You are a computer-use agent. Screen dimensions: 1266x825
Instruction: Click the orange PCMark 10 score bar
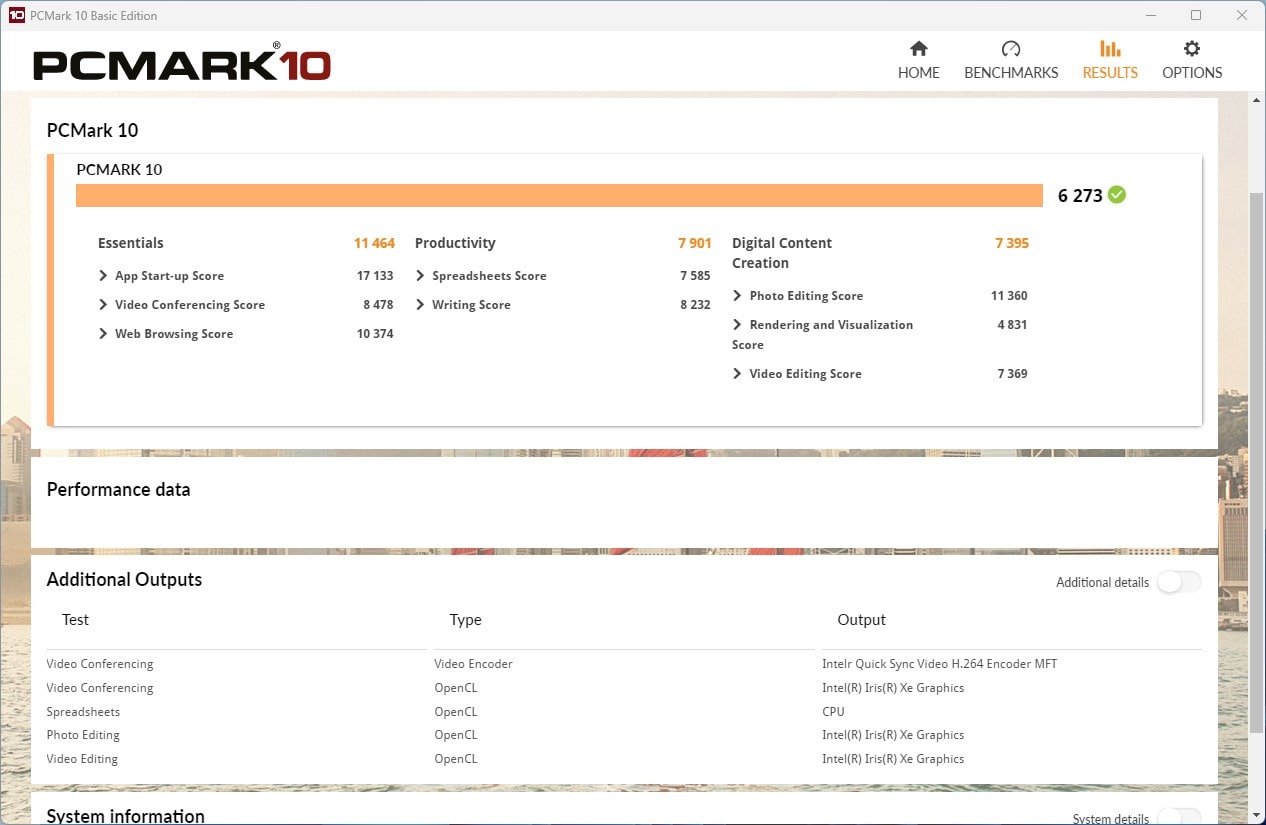(559, 195)
